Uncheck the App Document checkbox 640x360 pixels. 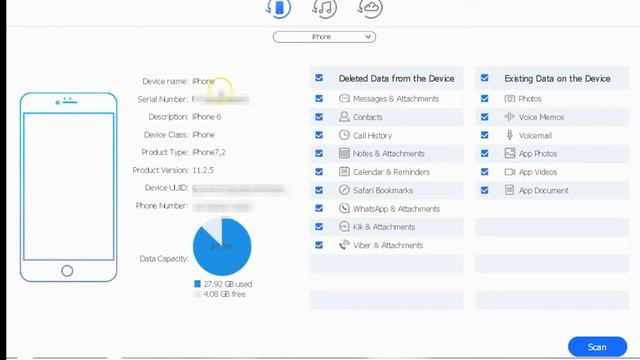point(484,190)
